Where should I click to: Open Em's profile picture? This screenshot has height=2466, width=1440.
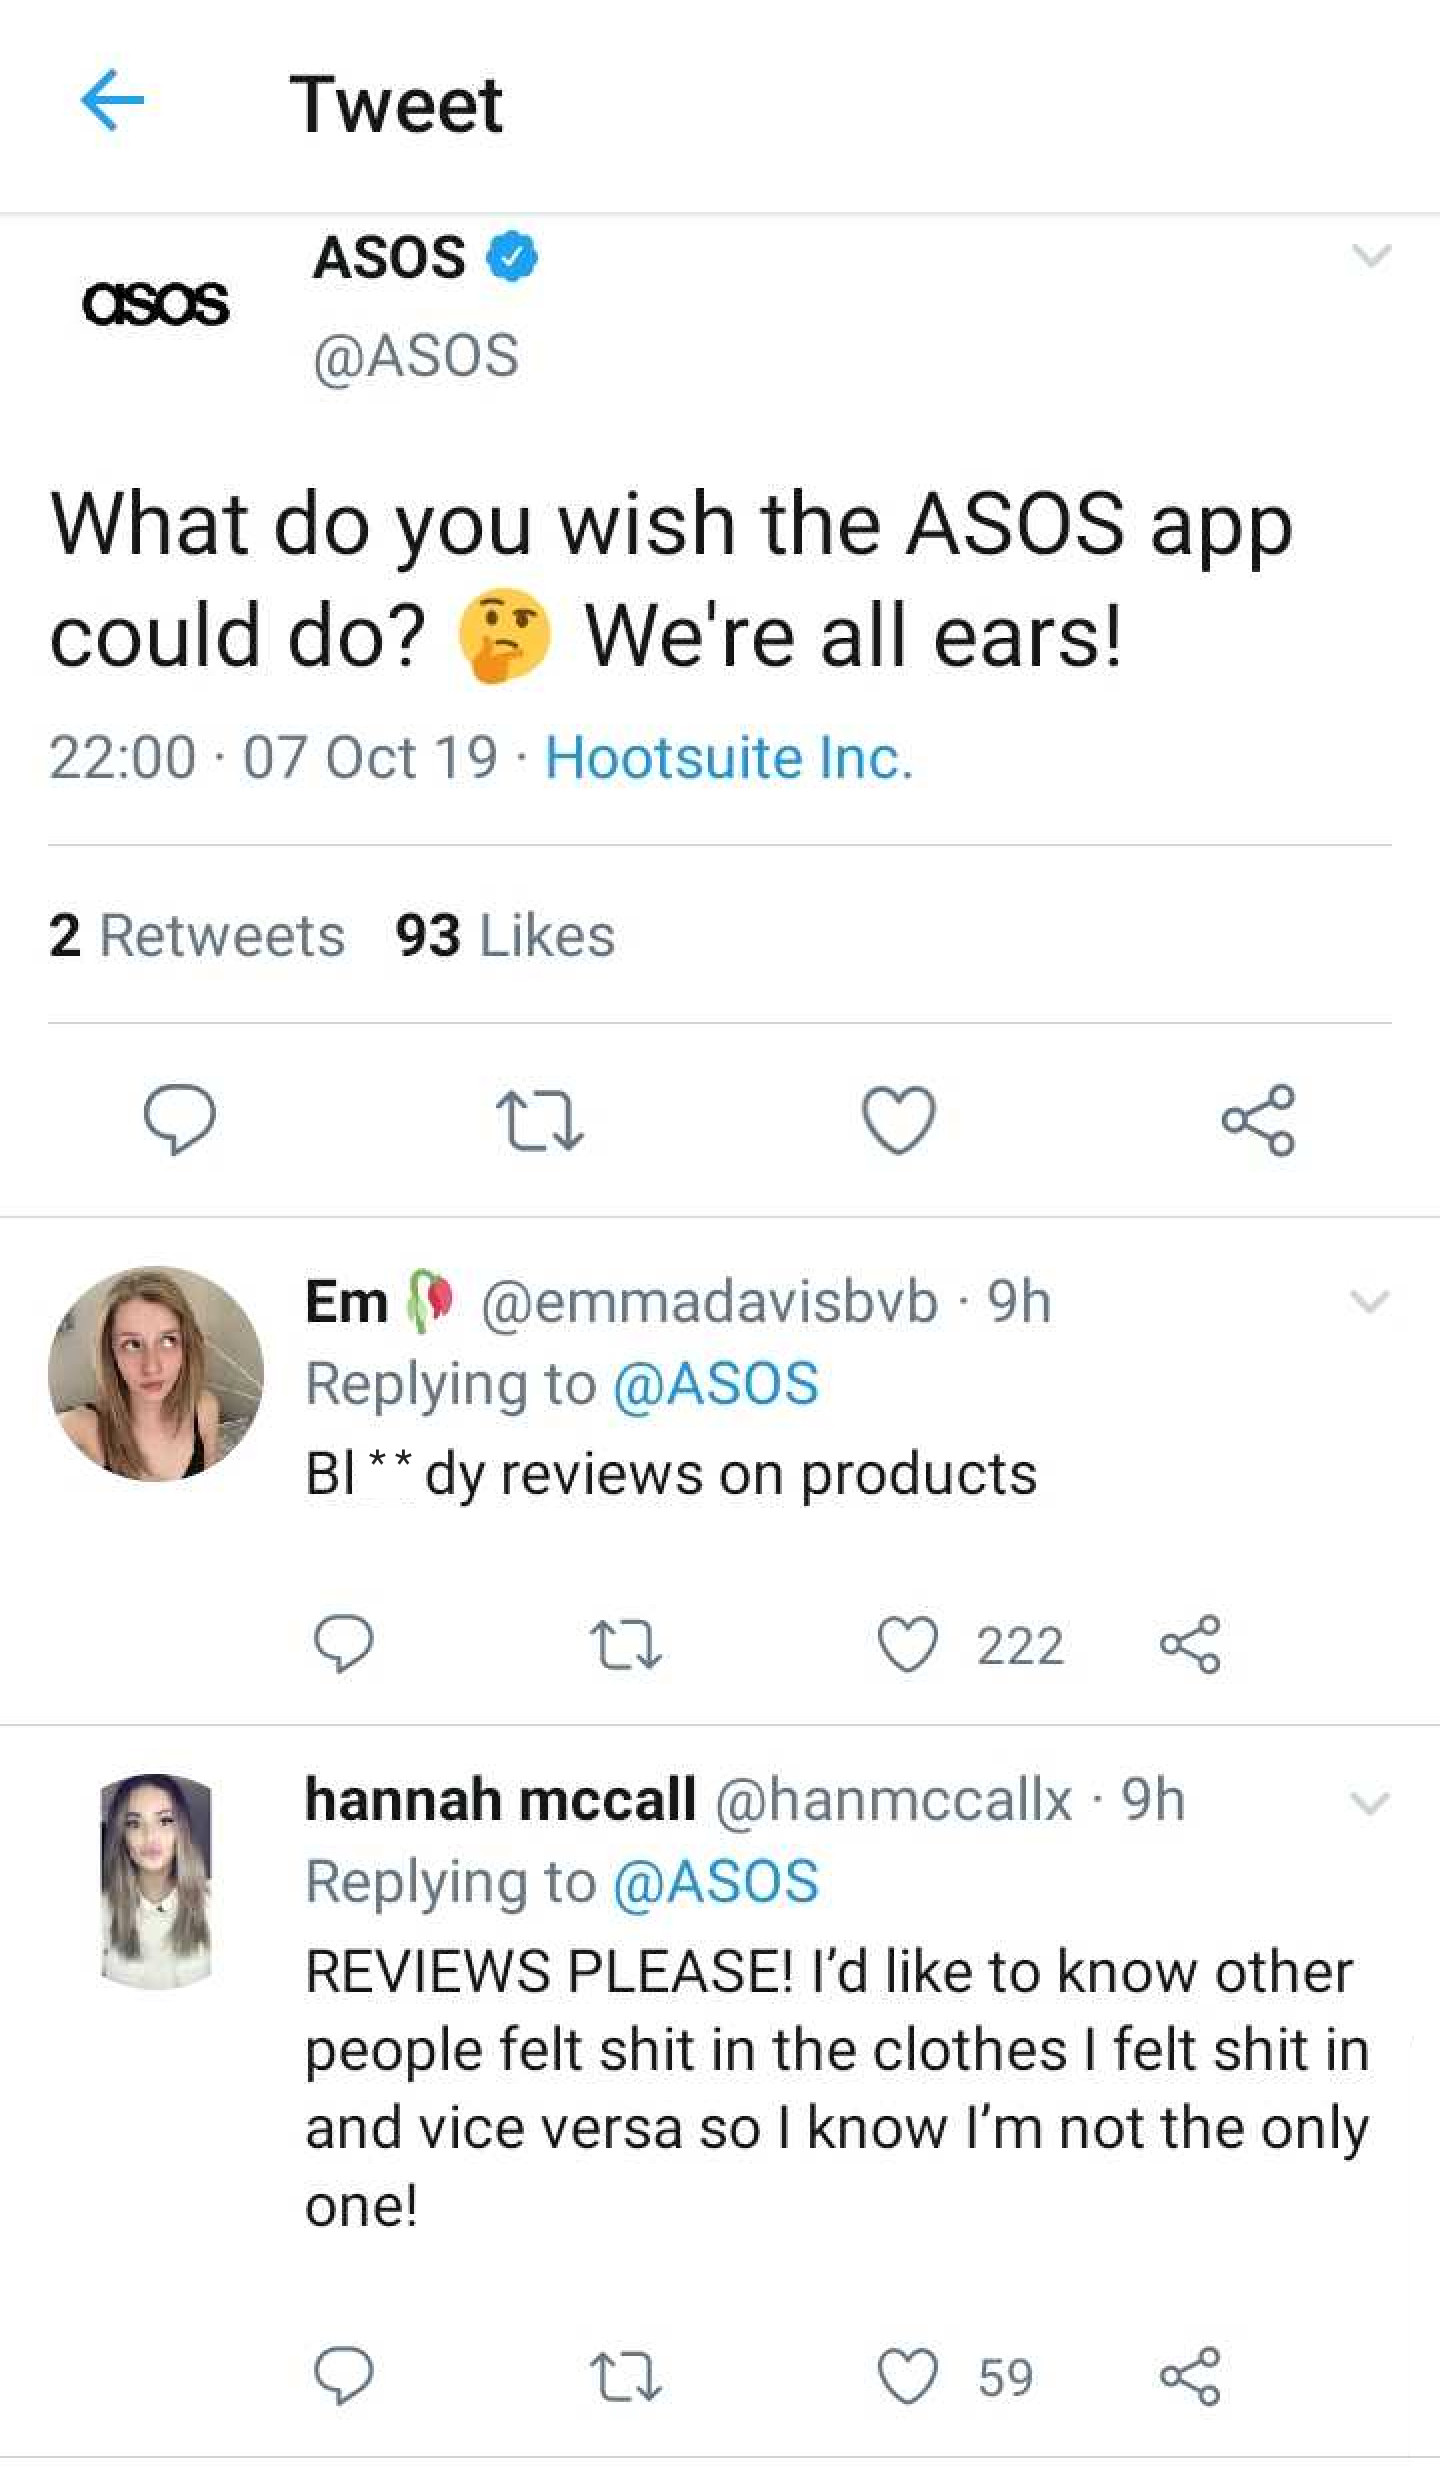pos(156,1373)
